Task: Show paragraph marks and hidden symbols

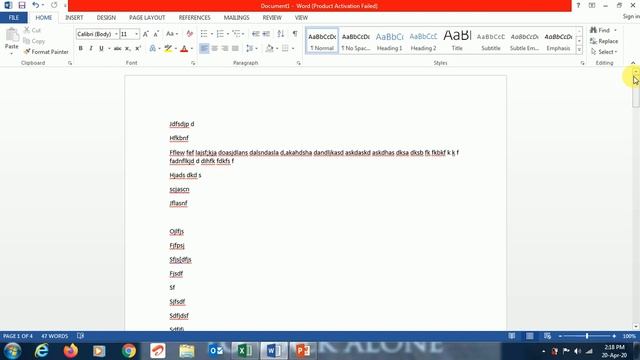Action: click(295, 34)
